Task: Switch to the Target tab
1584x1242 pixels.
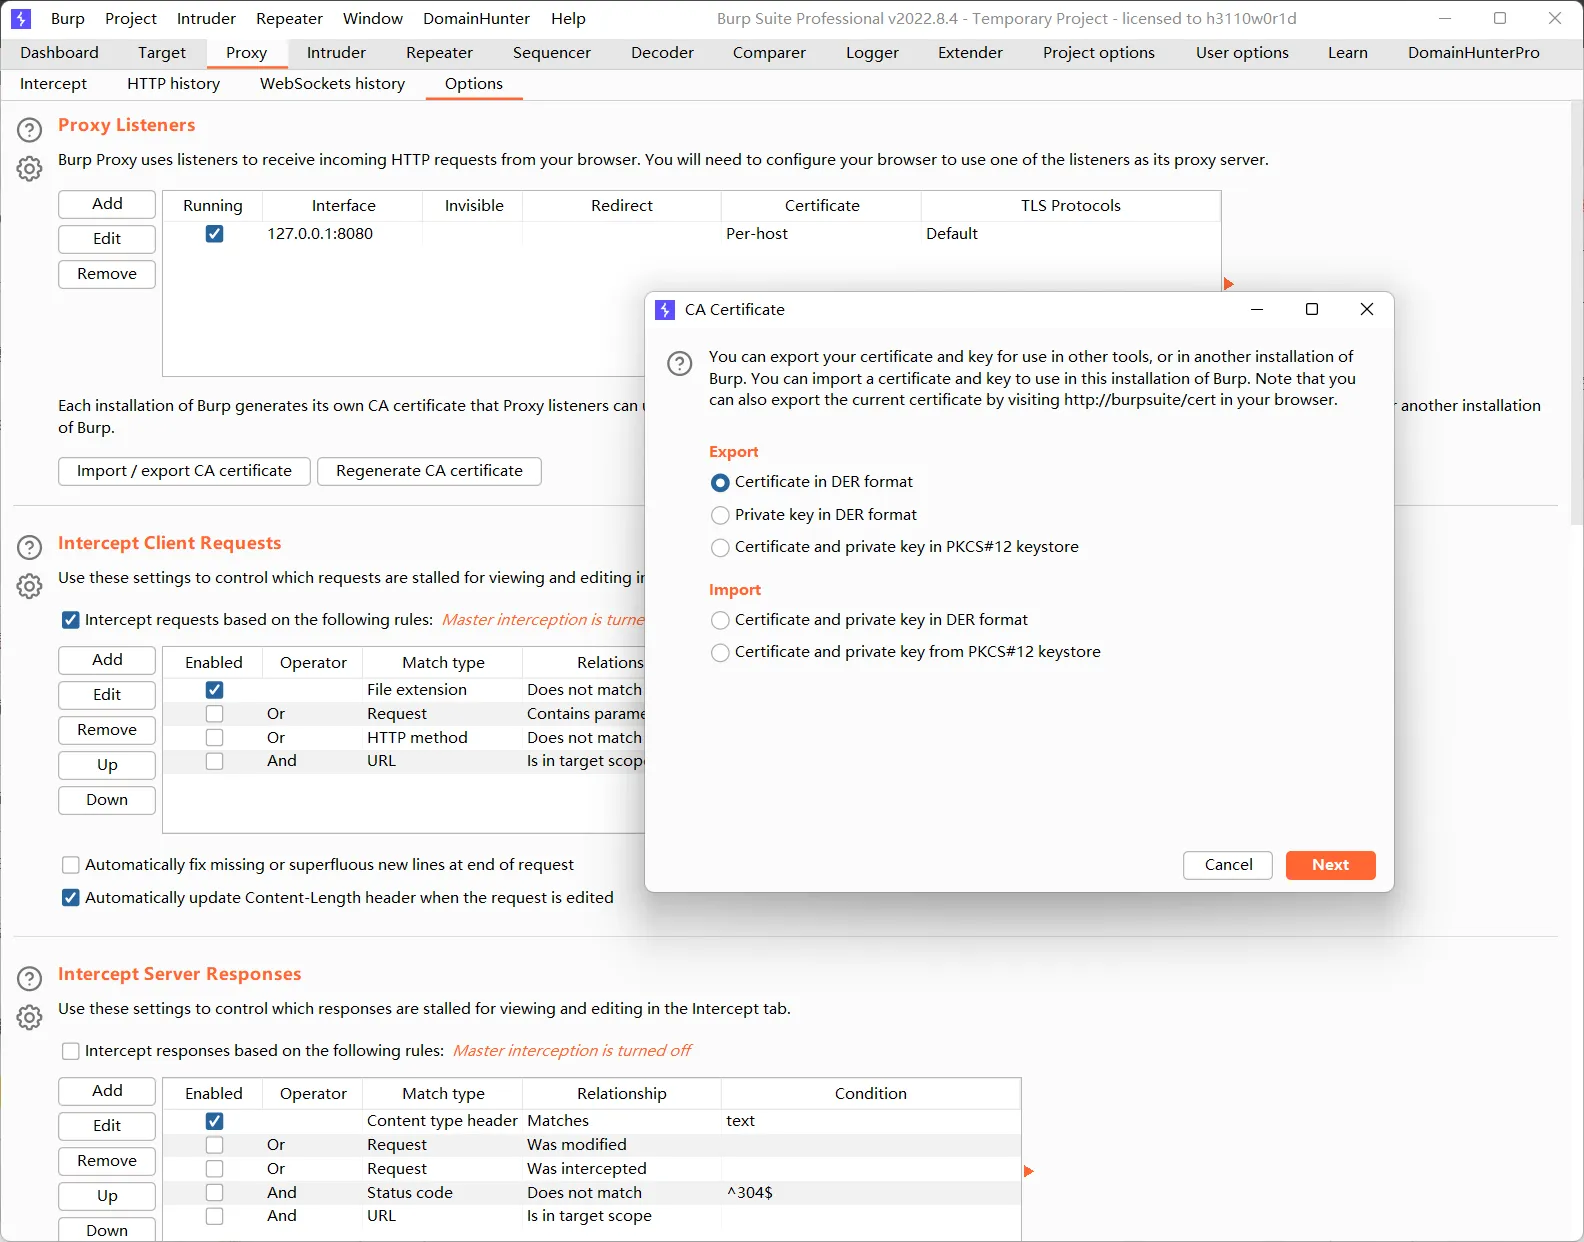Action: click(x=162, y=53)
